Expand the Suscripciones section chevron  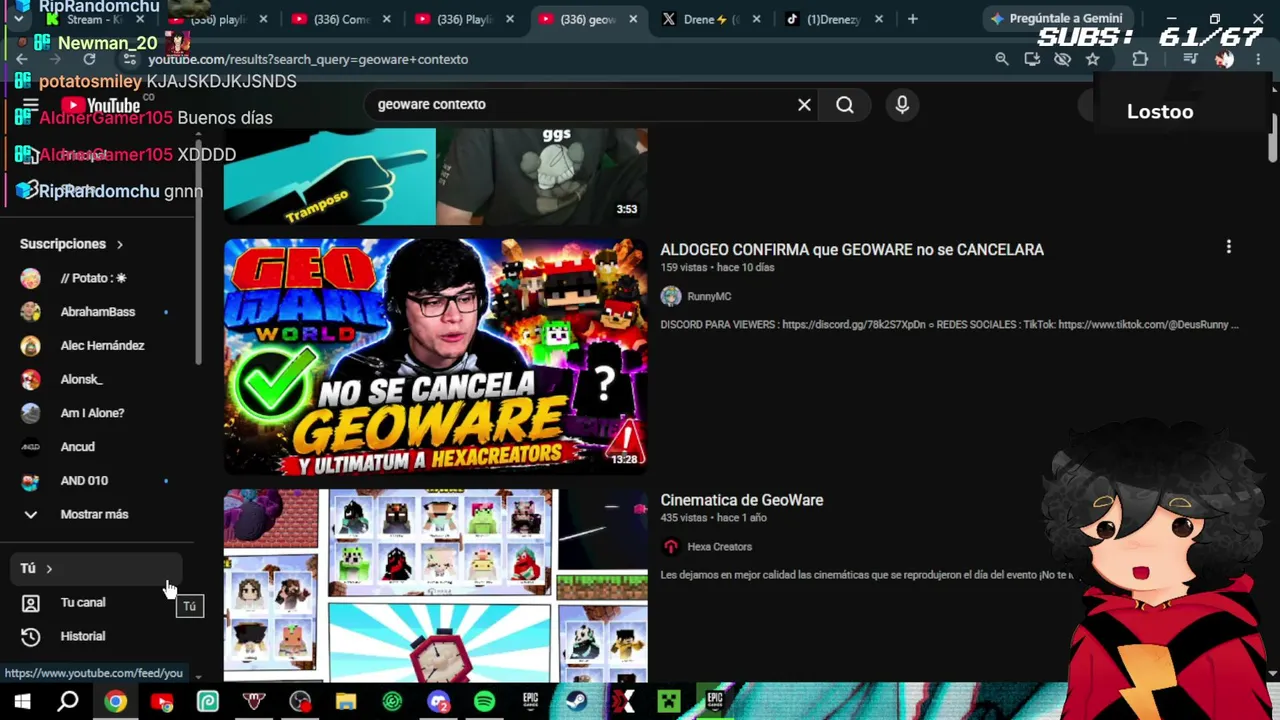coord(120,244)
